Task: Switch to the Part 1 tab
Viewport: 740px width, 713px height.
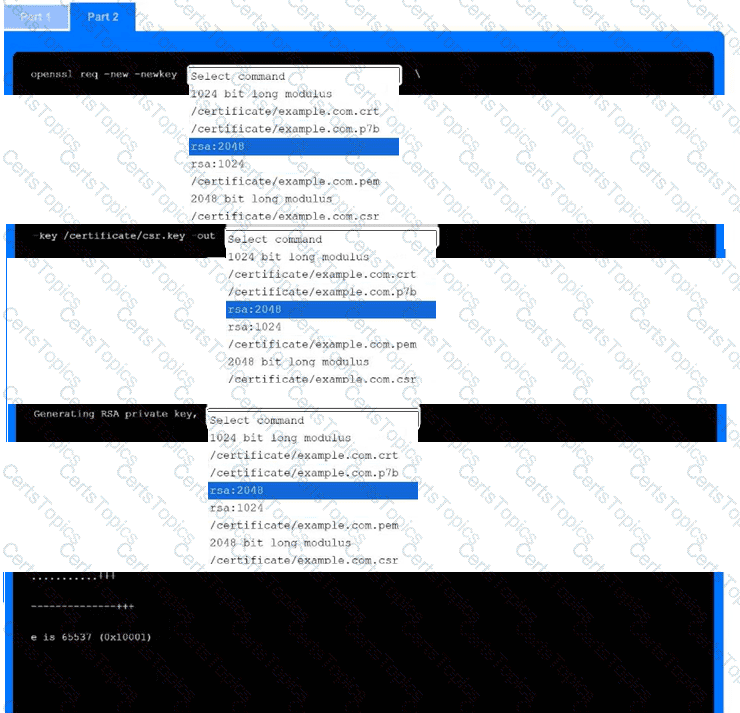Action: pyautogui.click(x=36, y=17)
